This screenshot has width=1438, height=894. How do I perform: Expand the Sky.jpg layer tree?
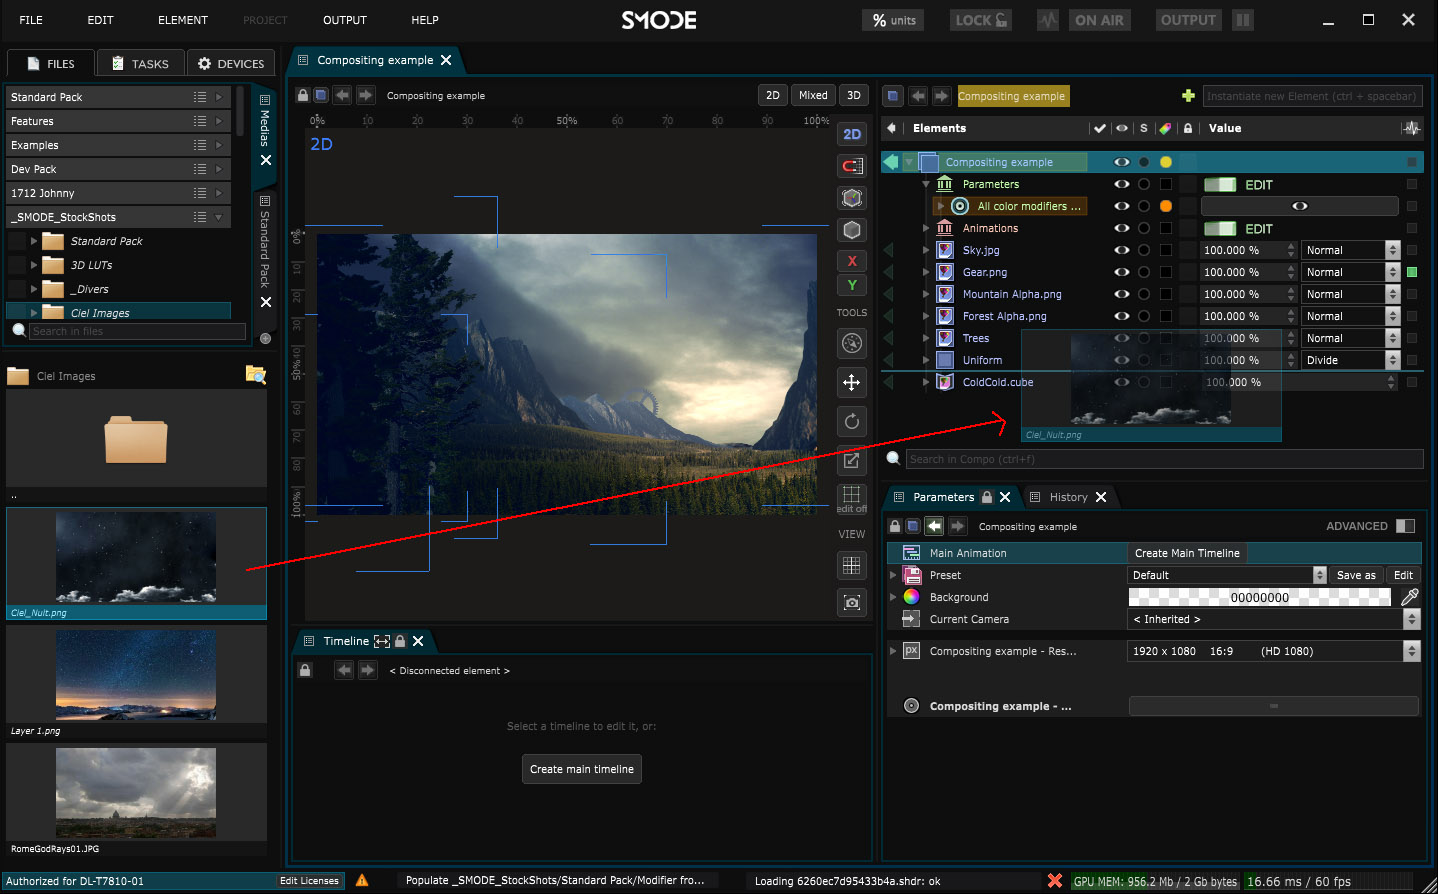[926, 250]
